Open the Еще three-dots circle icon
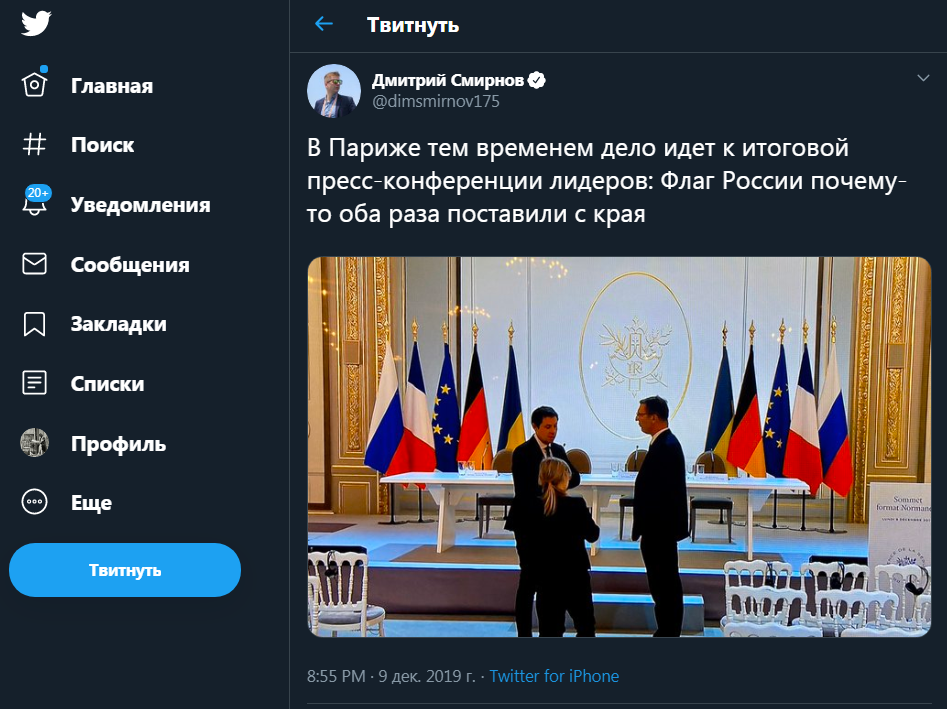Screen dimensions: 947x709 35,503
